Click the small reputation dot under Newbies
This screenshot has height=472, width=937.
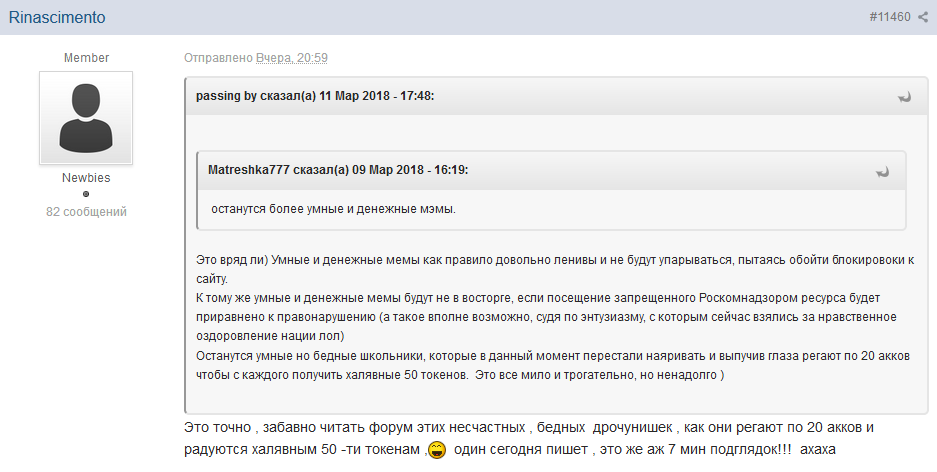pos(86,194)
